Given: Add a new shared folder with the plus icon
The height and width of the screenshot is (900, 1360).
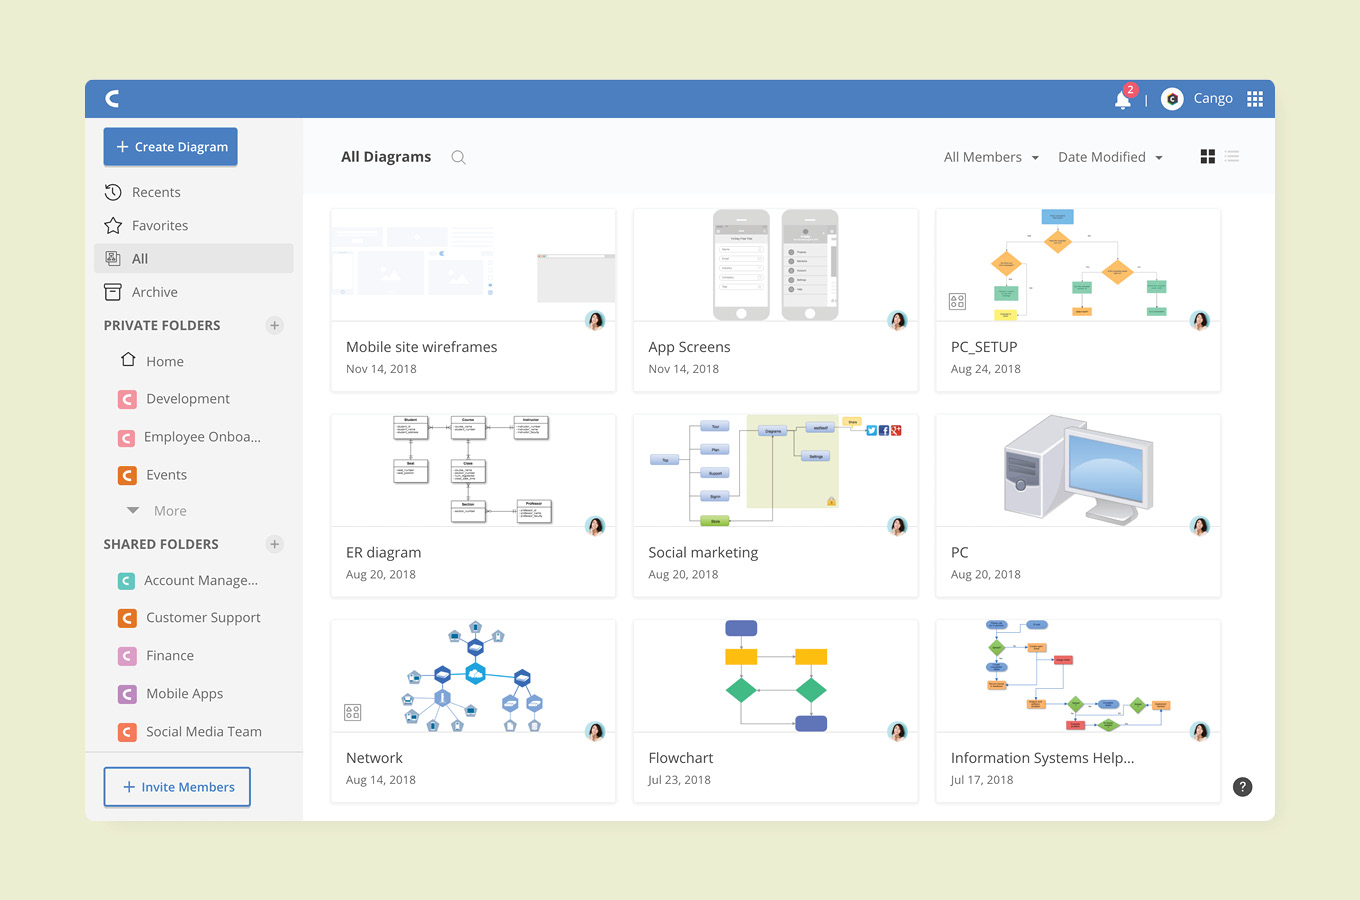Looking at the screenshot, I should [x=274, y=544].
